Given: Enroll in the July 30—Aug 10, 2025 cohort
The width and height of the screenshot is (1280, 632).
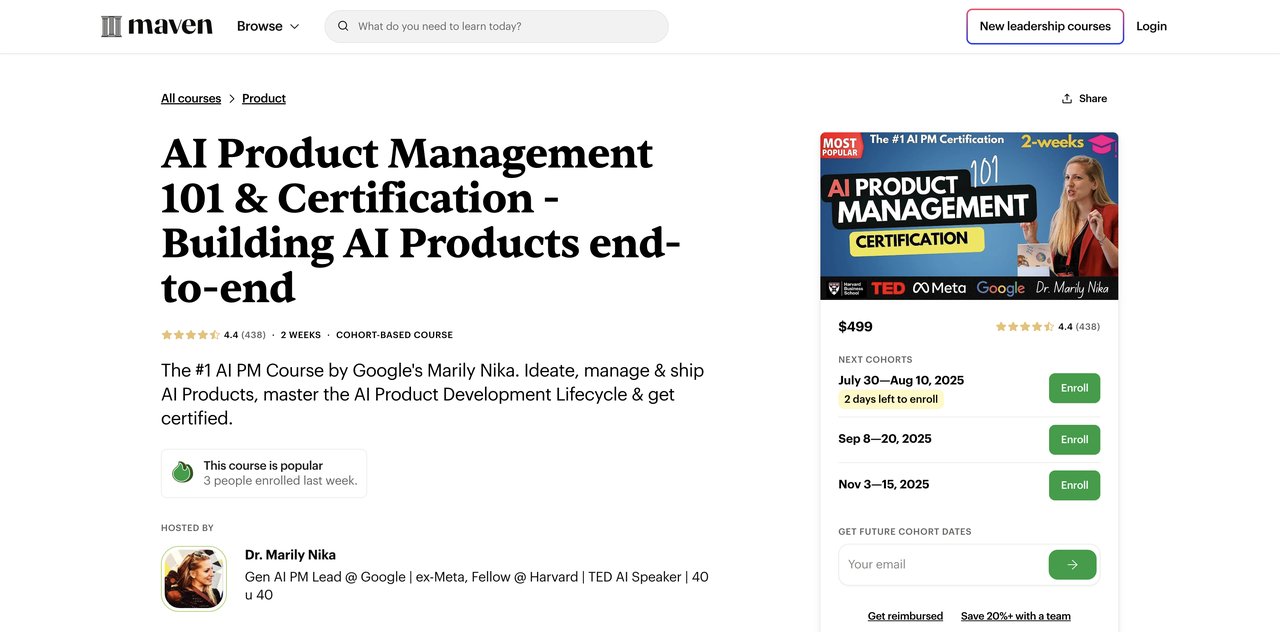Looking at the screenshot, I should pos(1074,388).
